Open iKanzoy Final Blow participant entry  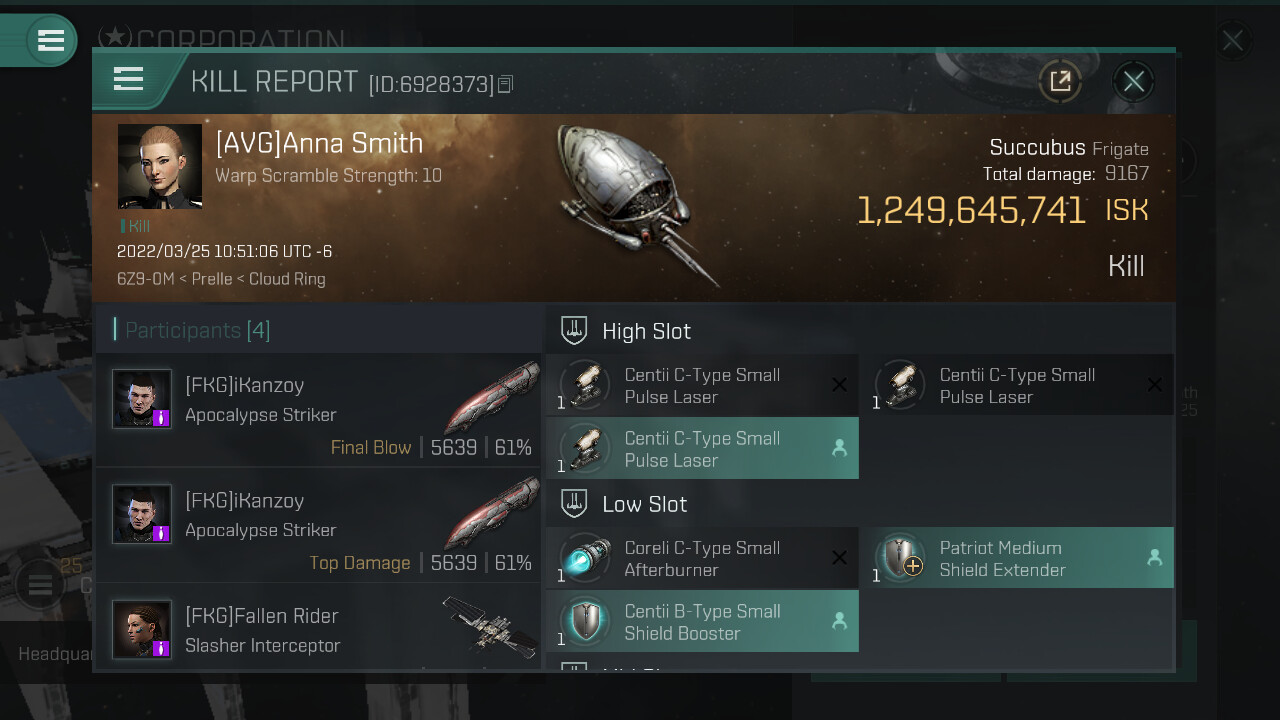click(318, 411)
